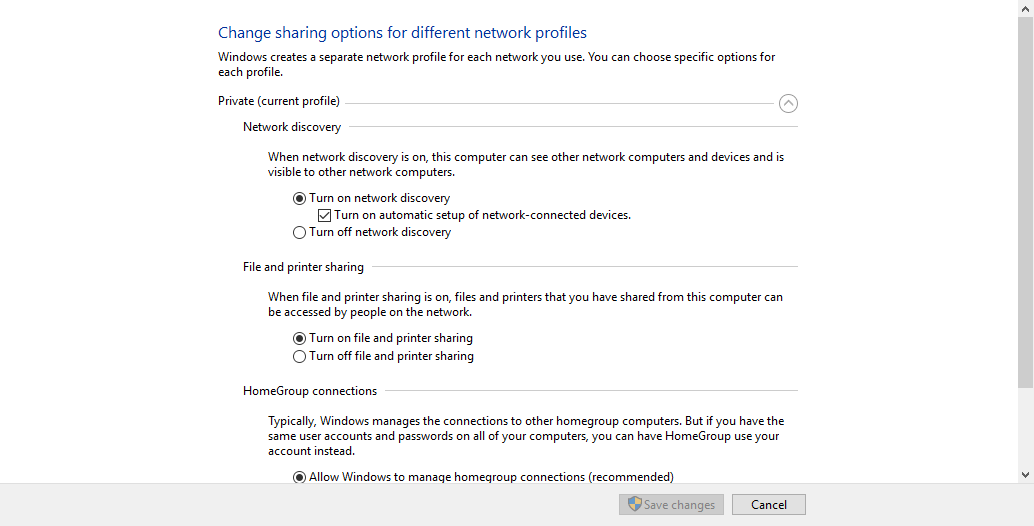Click the Save changes button
Screen dimensions: 1034x526
pyautogui.click(x=669, y=505)
